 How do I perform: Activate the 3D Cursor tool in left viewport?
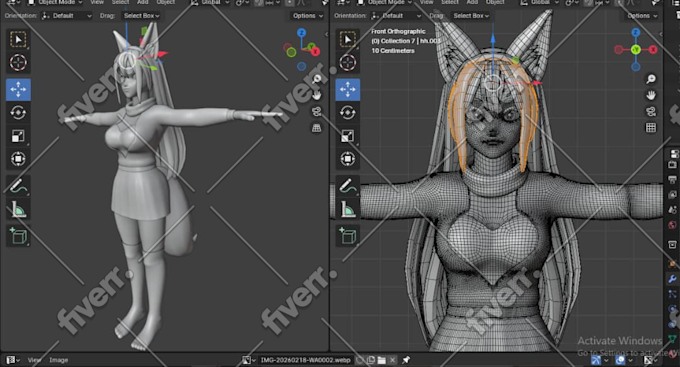coord(18,62)
